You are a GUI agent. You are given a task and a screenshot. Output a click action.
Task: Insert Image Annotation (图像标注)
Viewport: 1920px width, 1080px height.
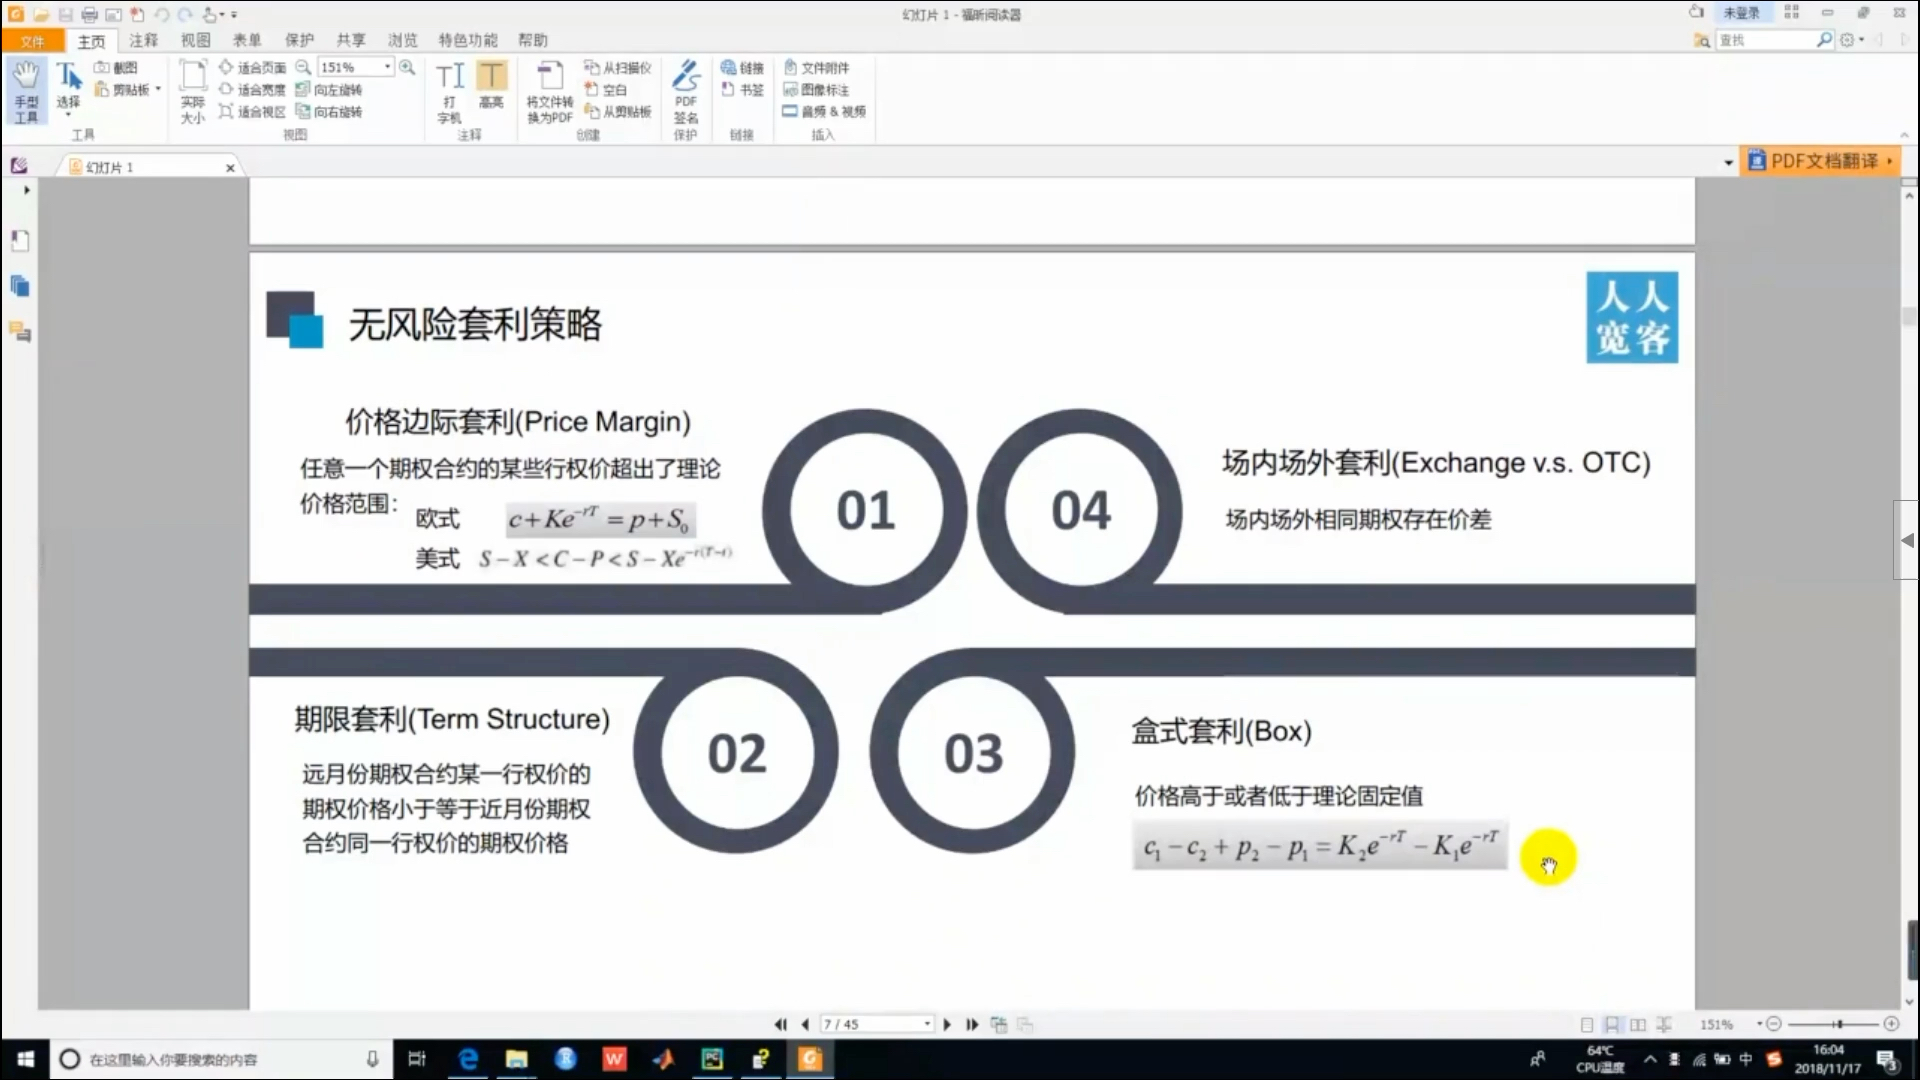816,90
